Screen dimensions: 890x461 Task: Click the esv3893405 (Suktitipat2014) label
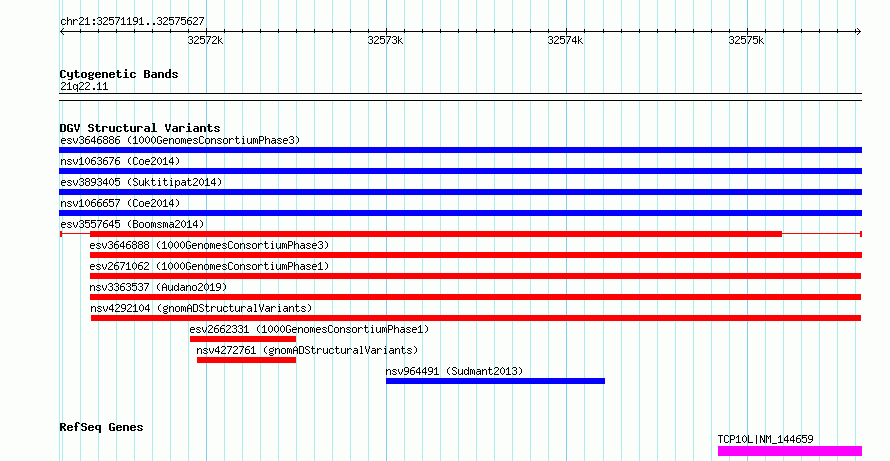coord(141,182)
